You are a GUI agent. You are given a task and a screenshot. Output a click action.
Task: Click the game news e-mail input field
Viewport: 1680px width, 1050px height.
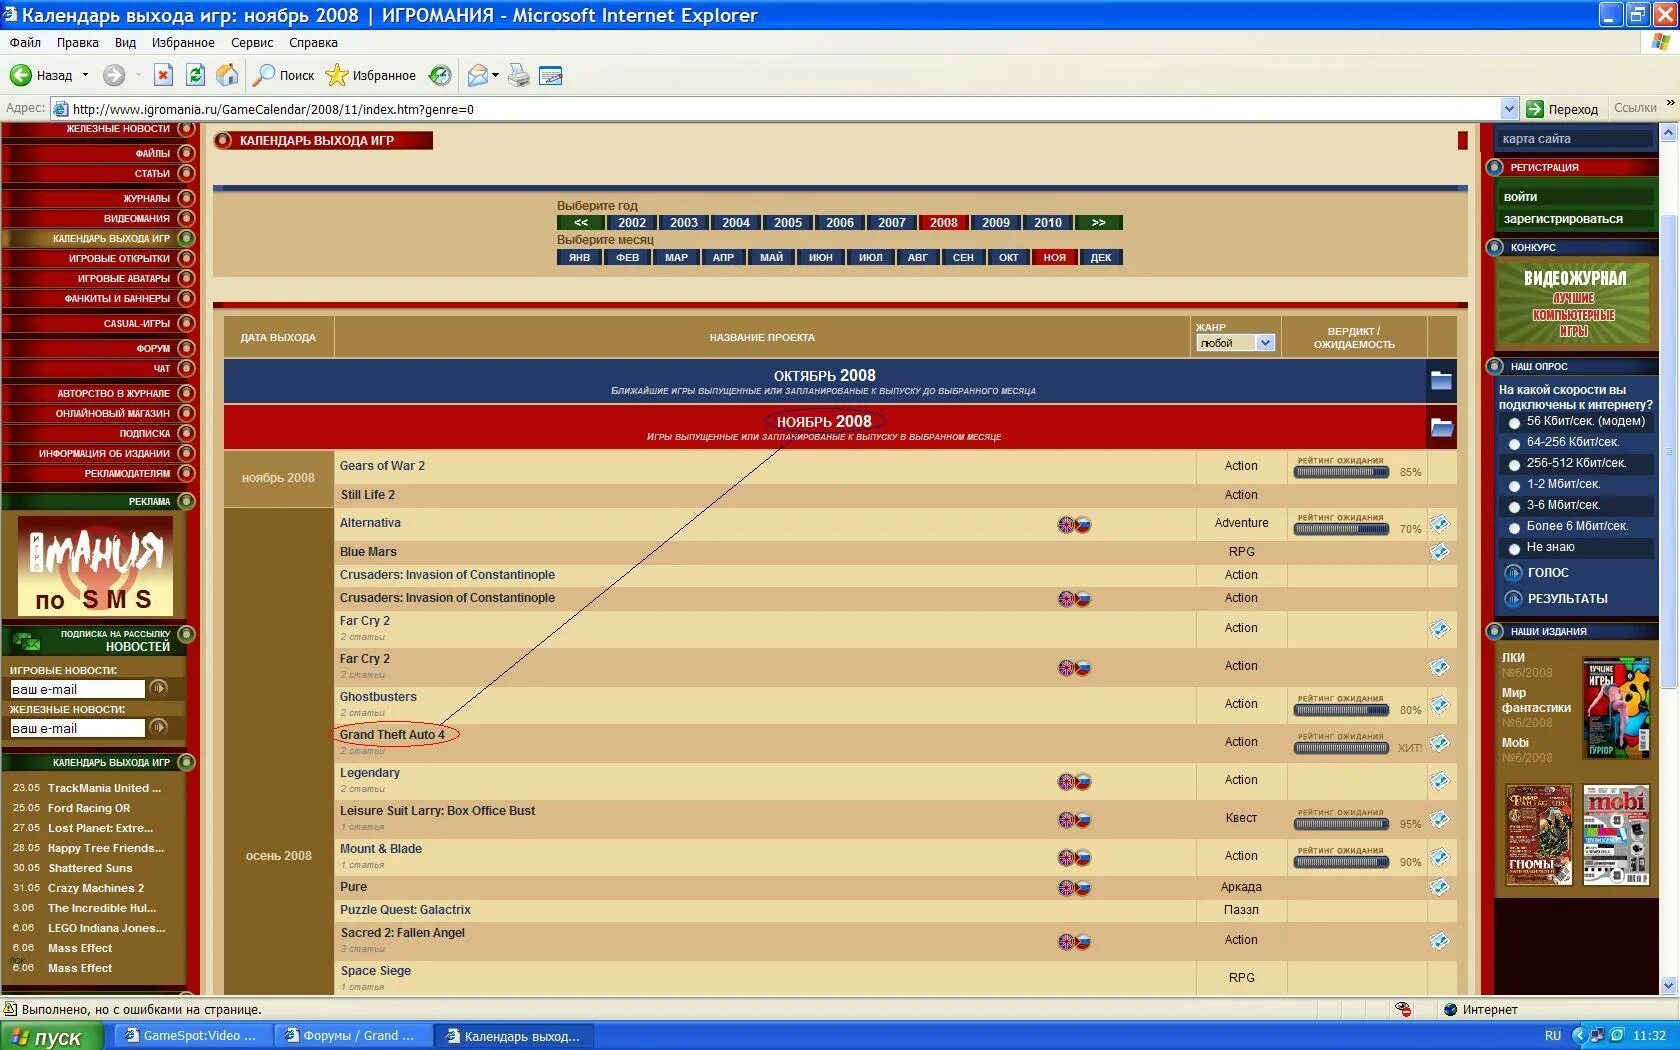[x=77, y=689]
